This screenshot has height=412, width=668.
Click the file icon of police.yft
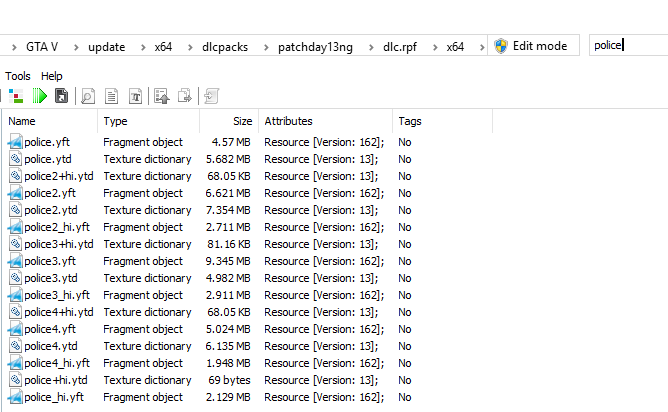[x=15, y=142]
